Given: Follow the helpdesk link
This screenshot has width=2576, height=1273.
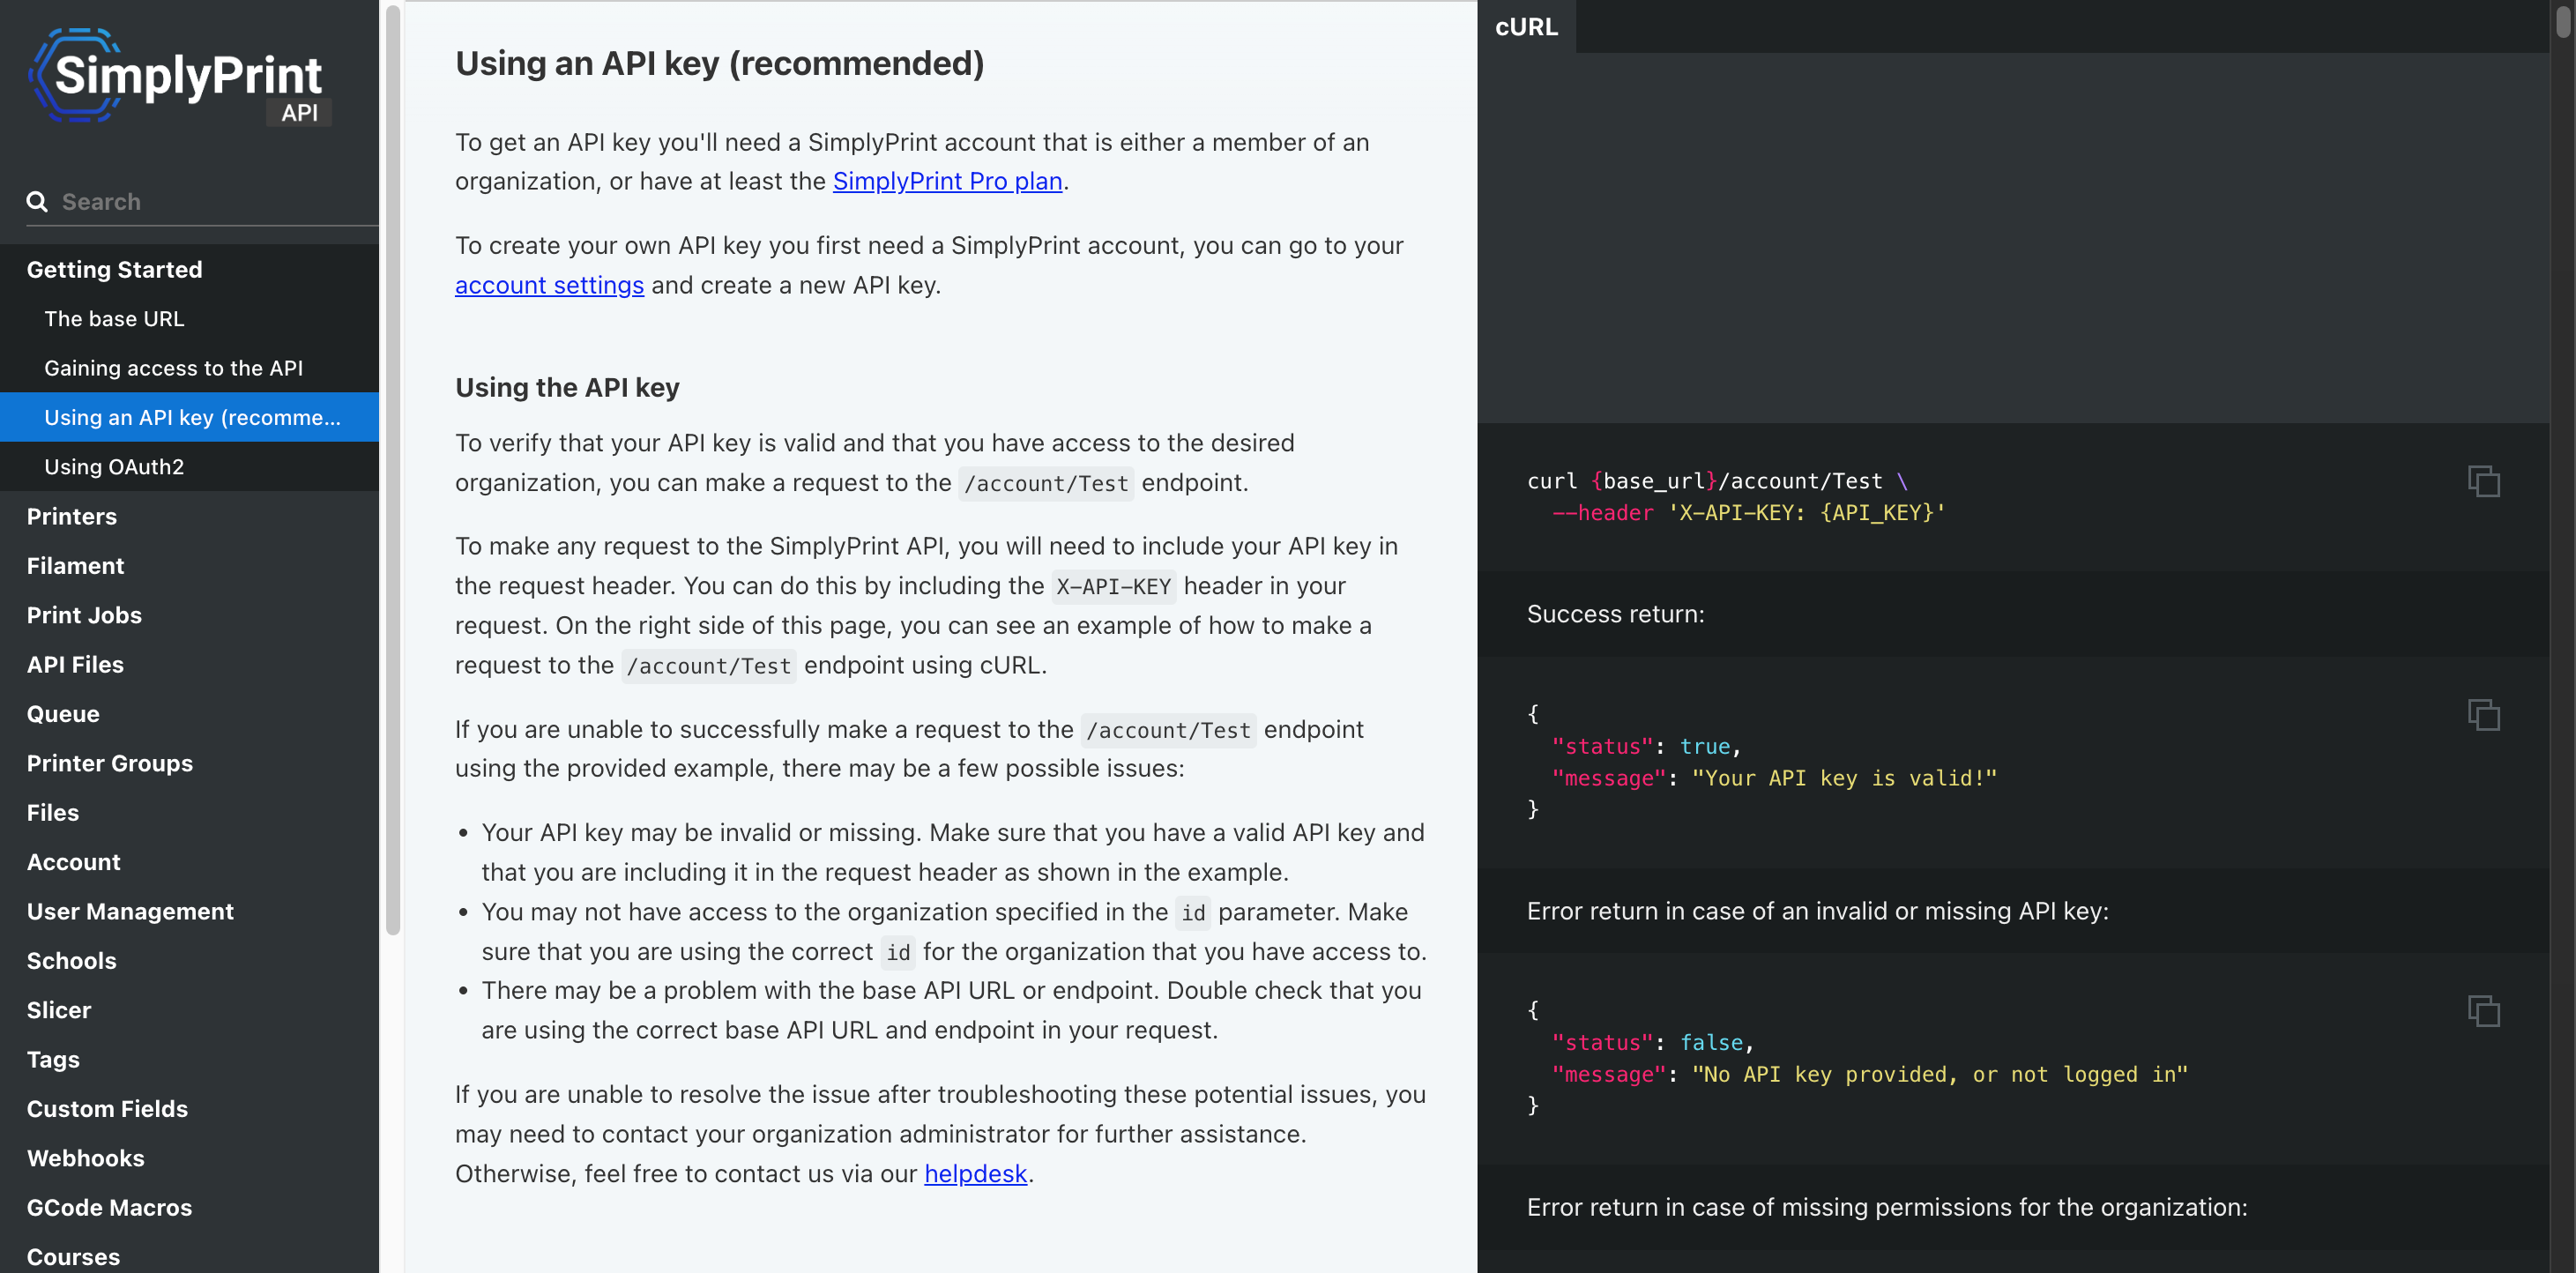Looking at the screenshot, I should [x=975, y=1174].
